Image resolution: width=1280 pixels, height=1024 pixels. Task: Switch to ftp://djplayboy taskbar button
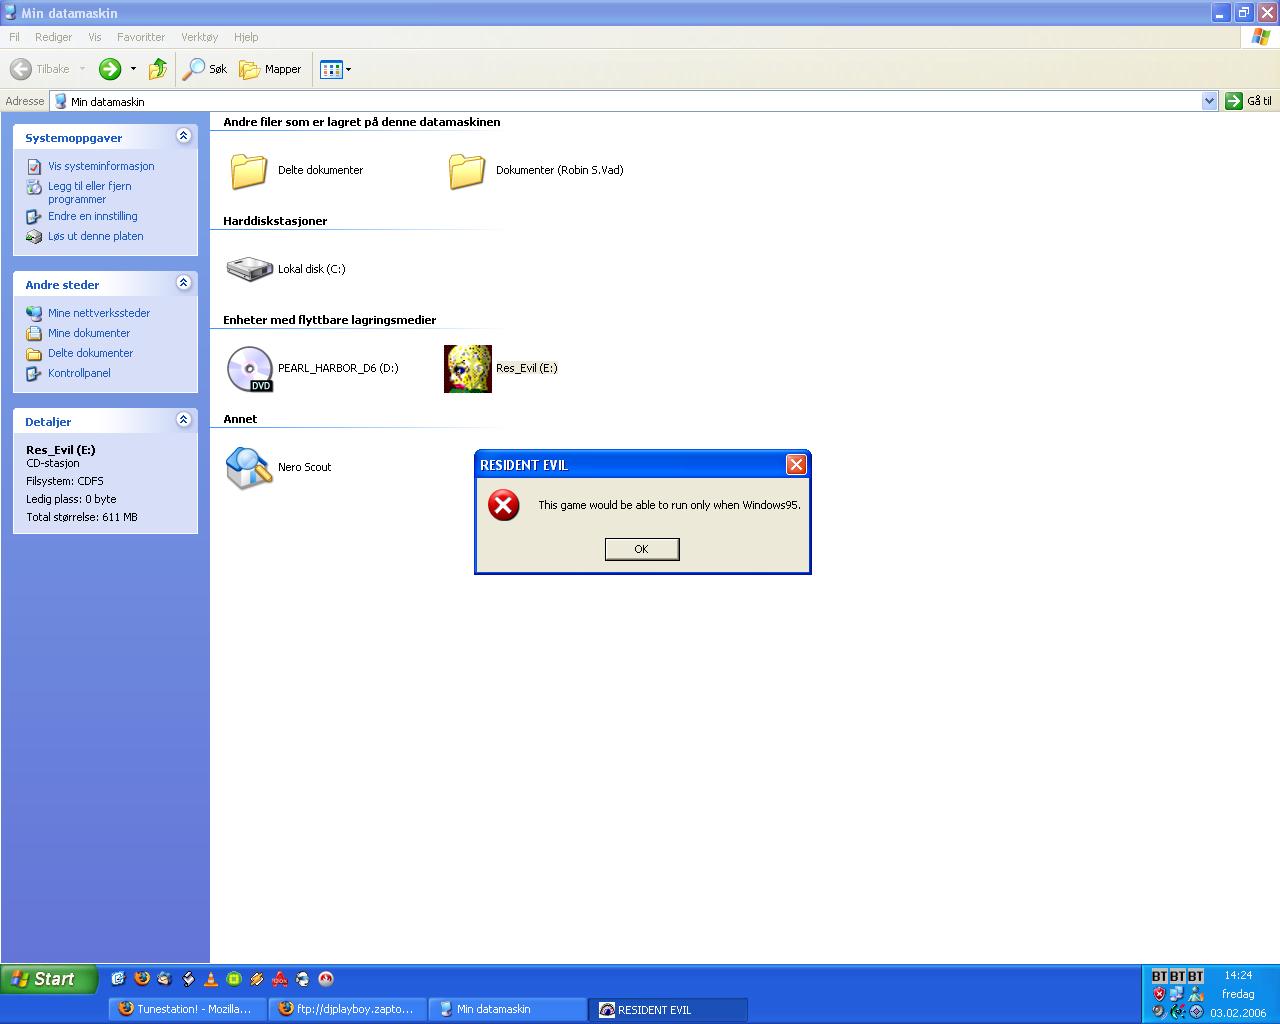(x=348, y=1009)
